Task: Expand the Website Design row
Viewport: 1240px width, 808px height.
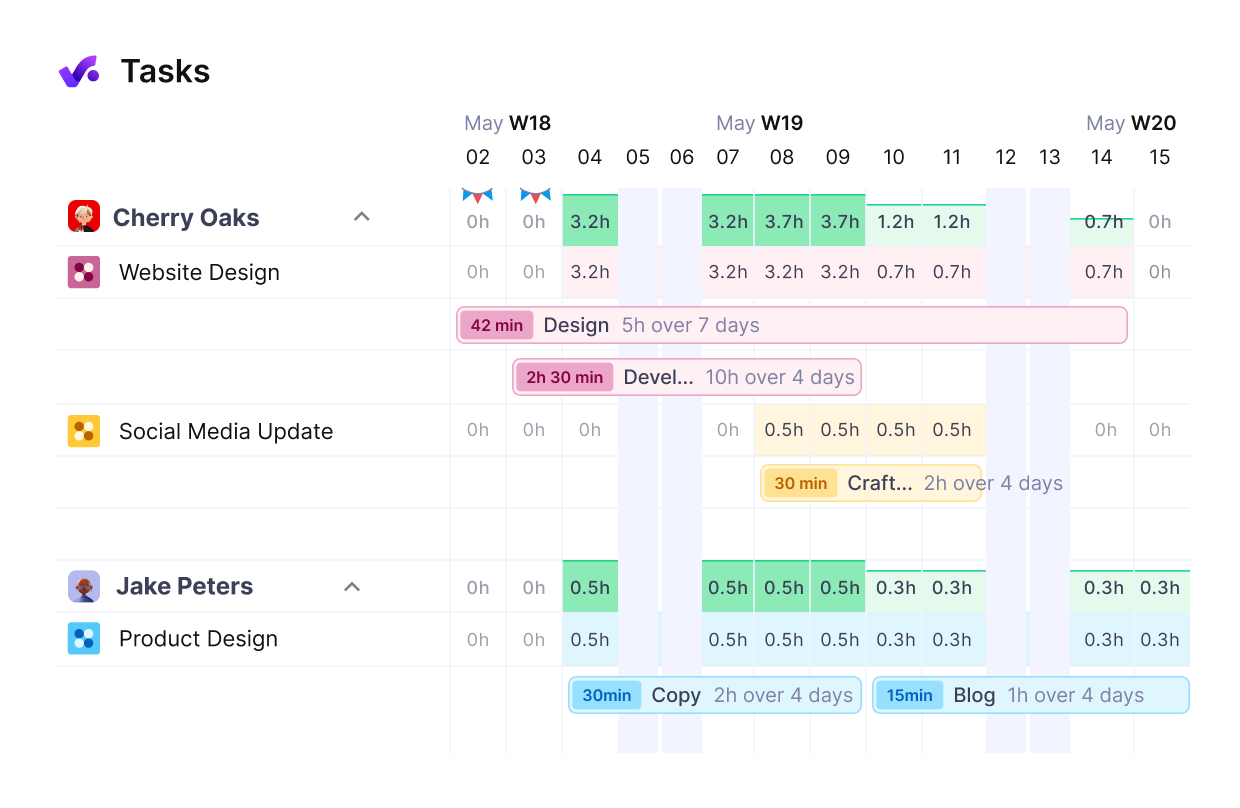Action: (x=198, y=272)
